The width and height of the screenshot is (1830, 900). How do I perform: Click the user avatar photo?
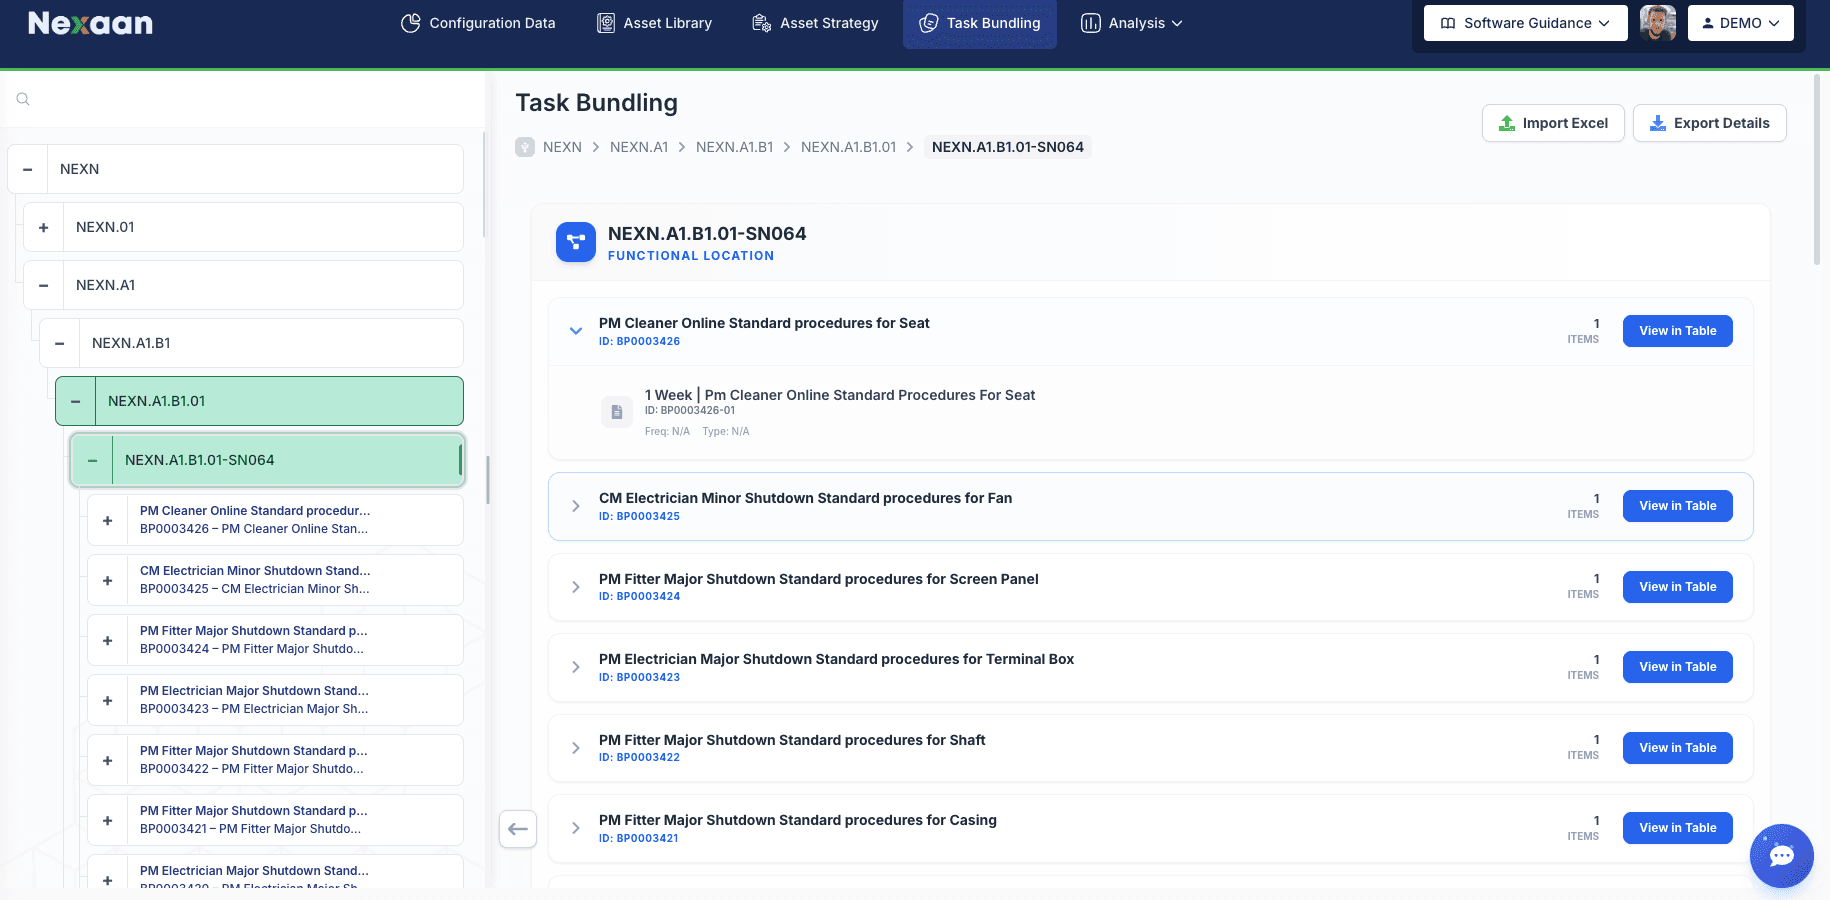click(1658, 23)
